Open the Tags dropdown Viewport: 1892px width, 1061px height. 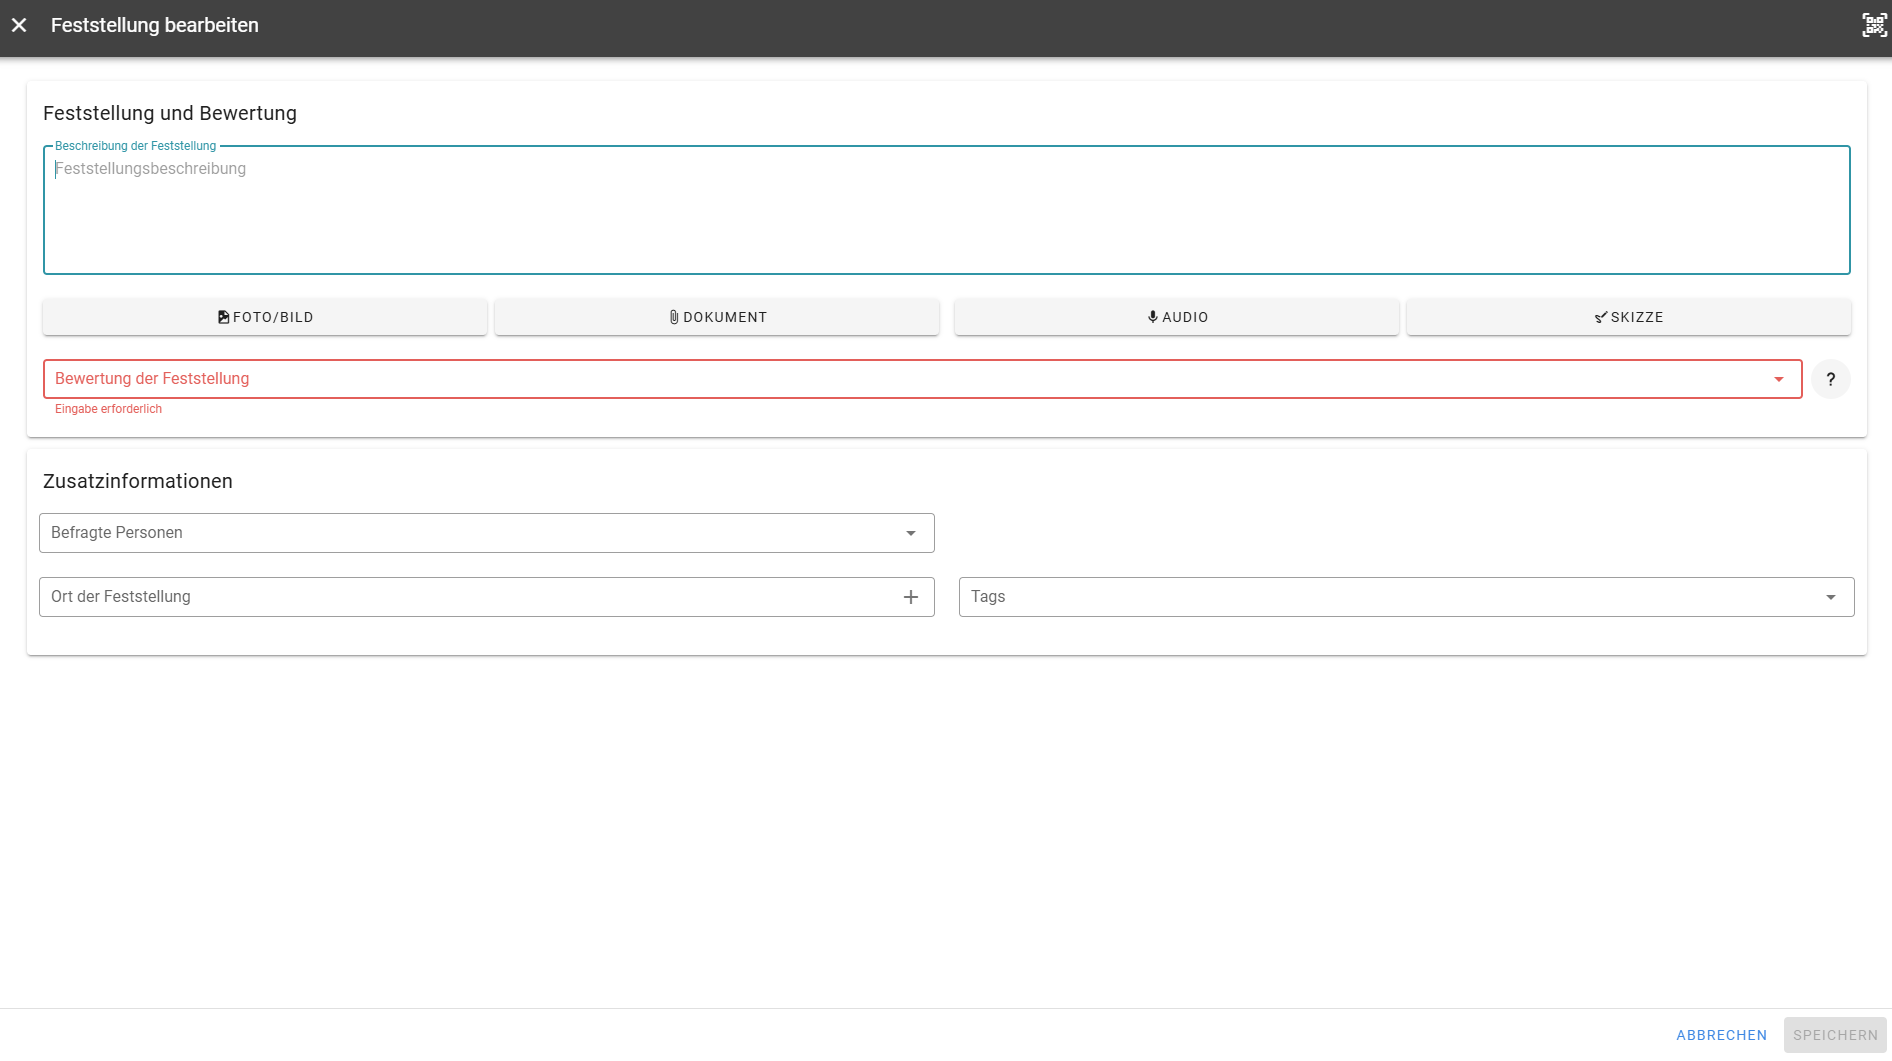(1407, 597)
